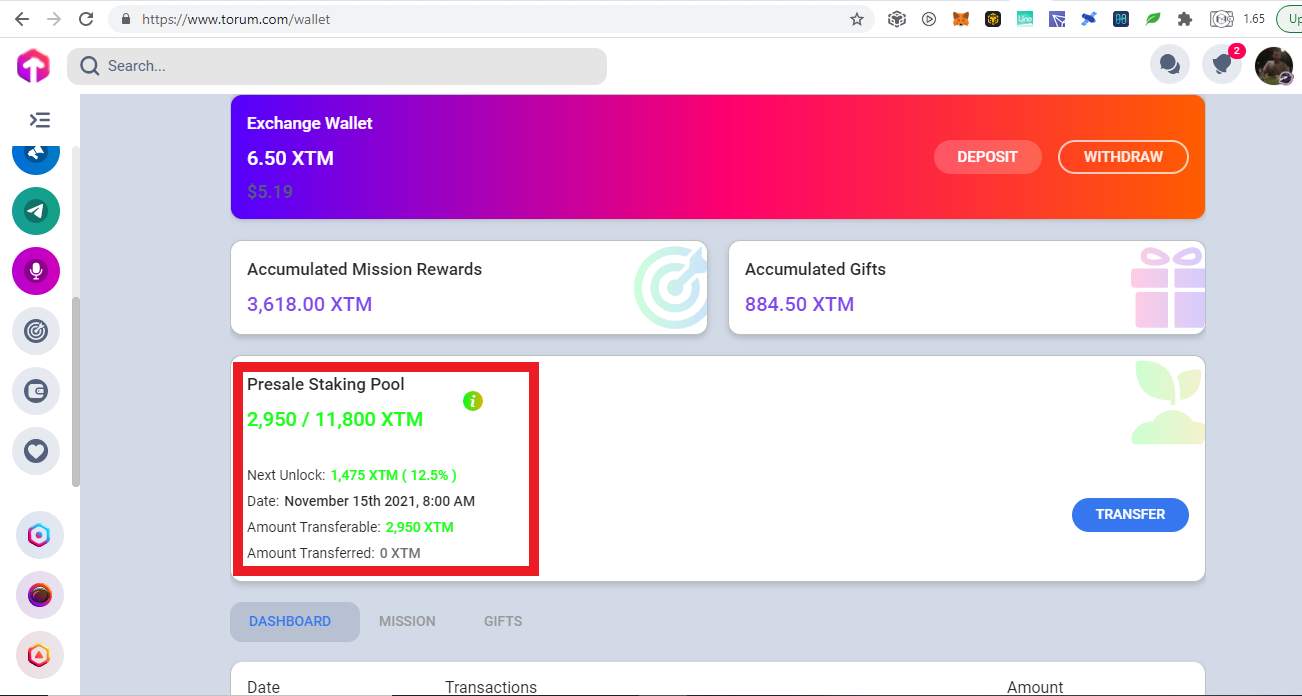Open the mission target sidebar icon
The height and width of the screenshot is (696, 1302).
[36, 331]
